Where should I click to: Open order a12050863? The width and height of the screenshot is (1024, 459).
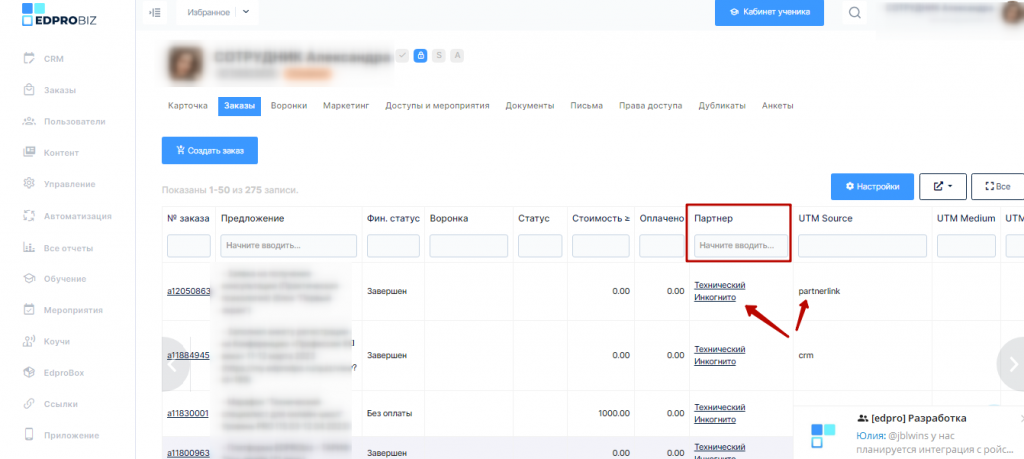pyautogui.click(x=189, y=291)
